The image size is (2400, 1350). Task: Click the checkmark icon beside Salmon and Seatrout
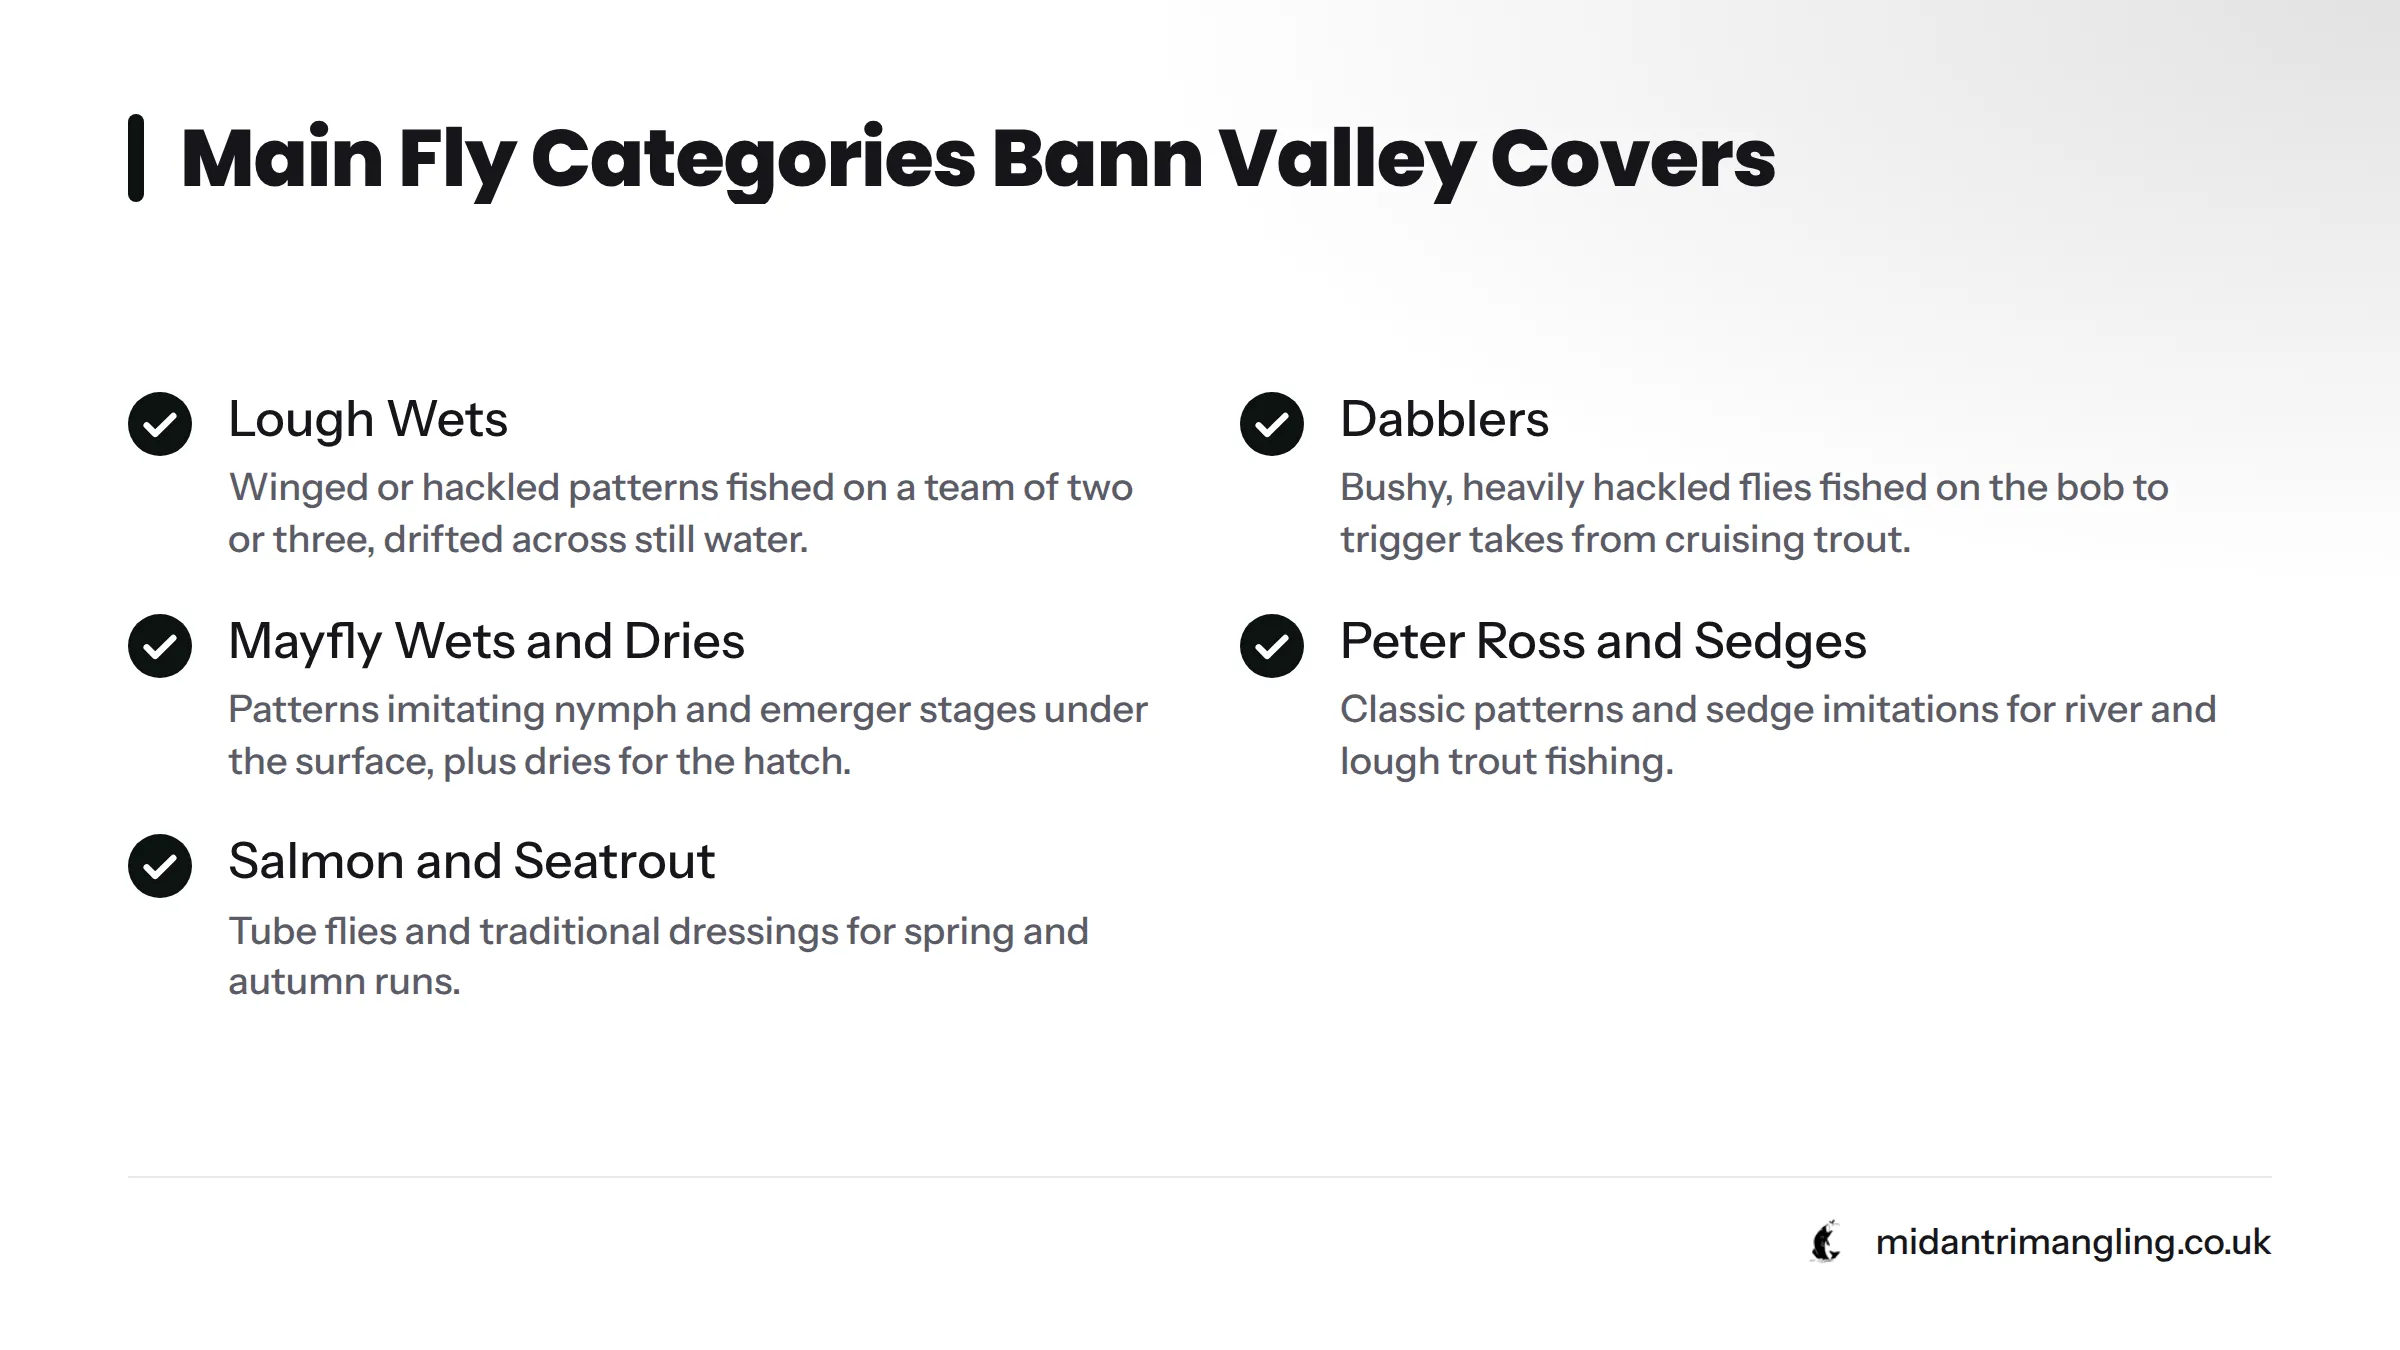[160, 866]
